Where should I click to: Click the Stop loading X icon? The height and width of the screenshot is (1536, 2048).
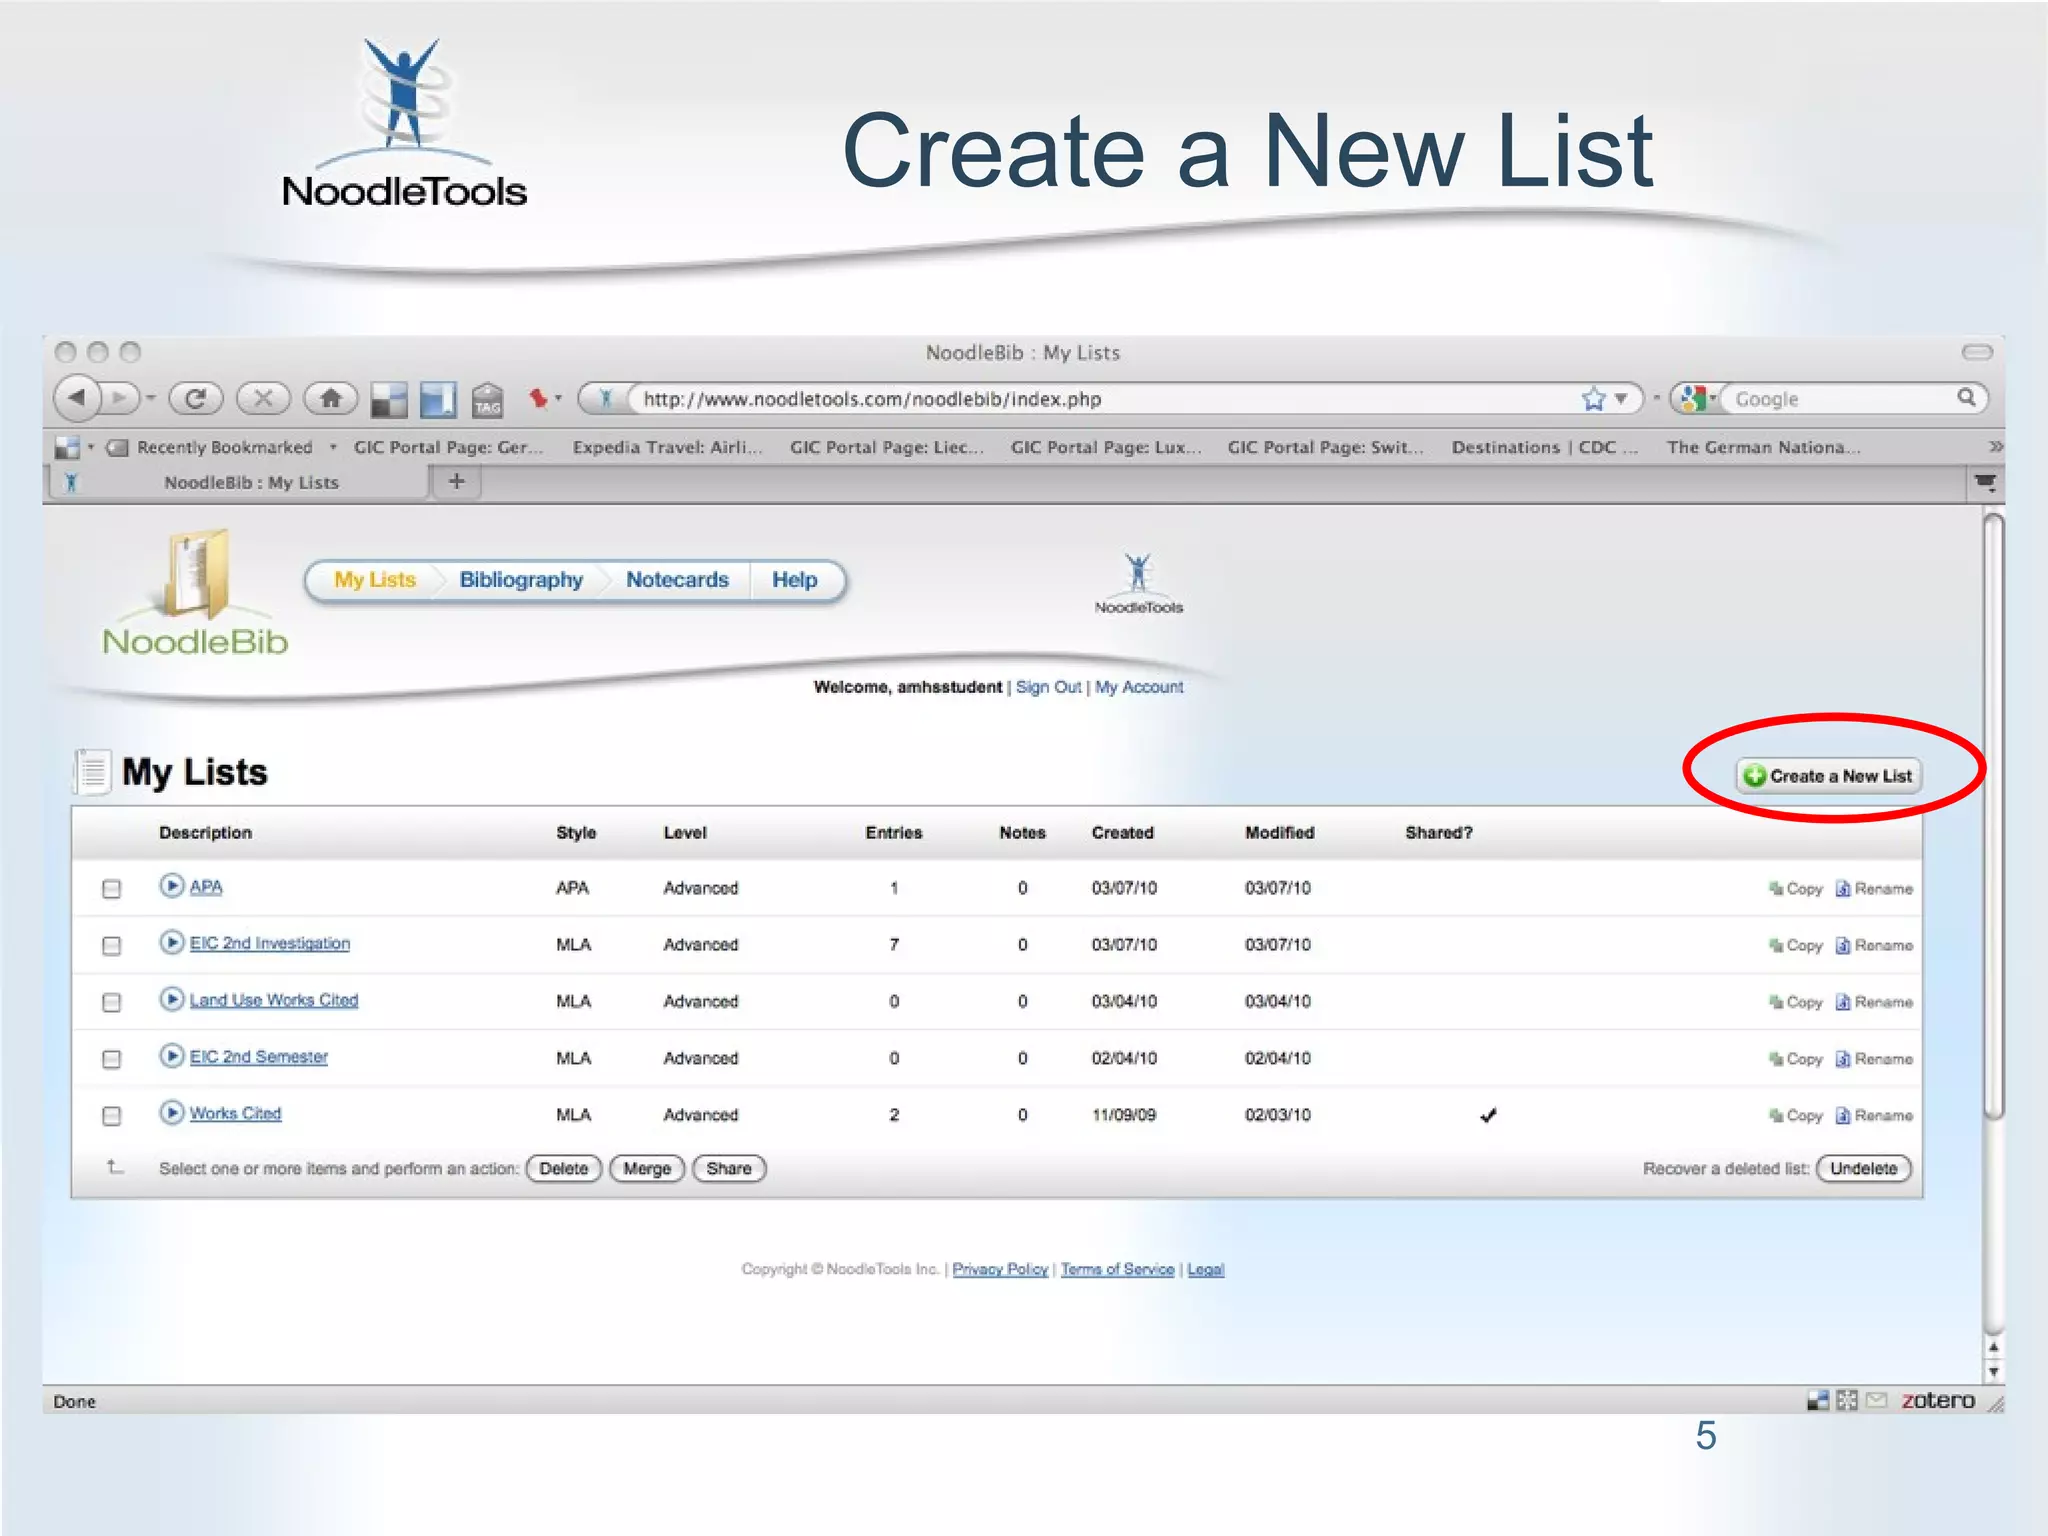(x=263, y=399)
